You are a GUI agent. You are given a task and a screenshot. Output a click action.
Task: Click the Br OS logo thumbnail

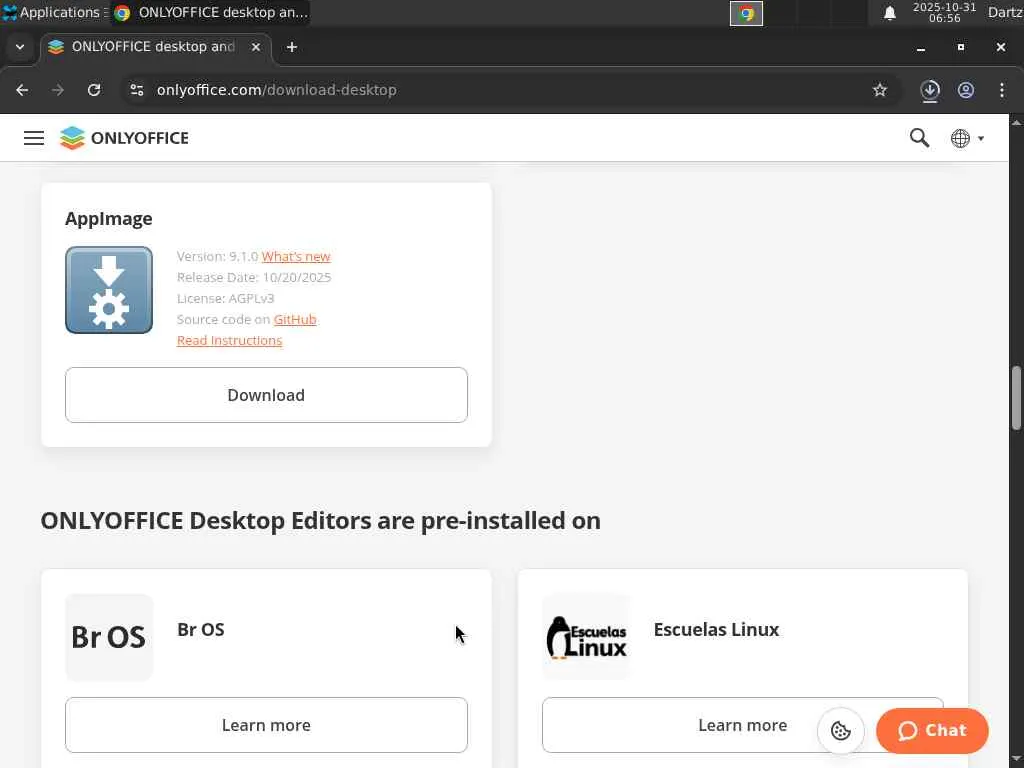click(109, 637)
